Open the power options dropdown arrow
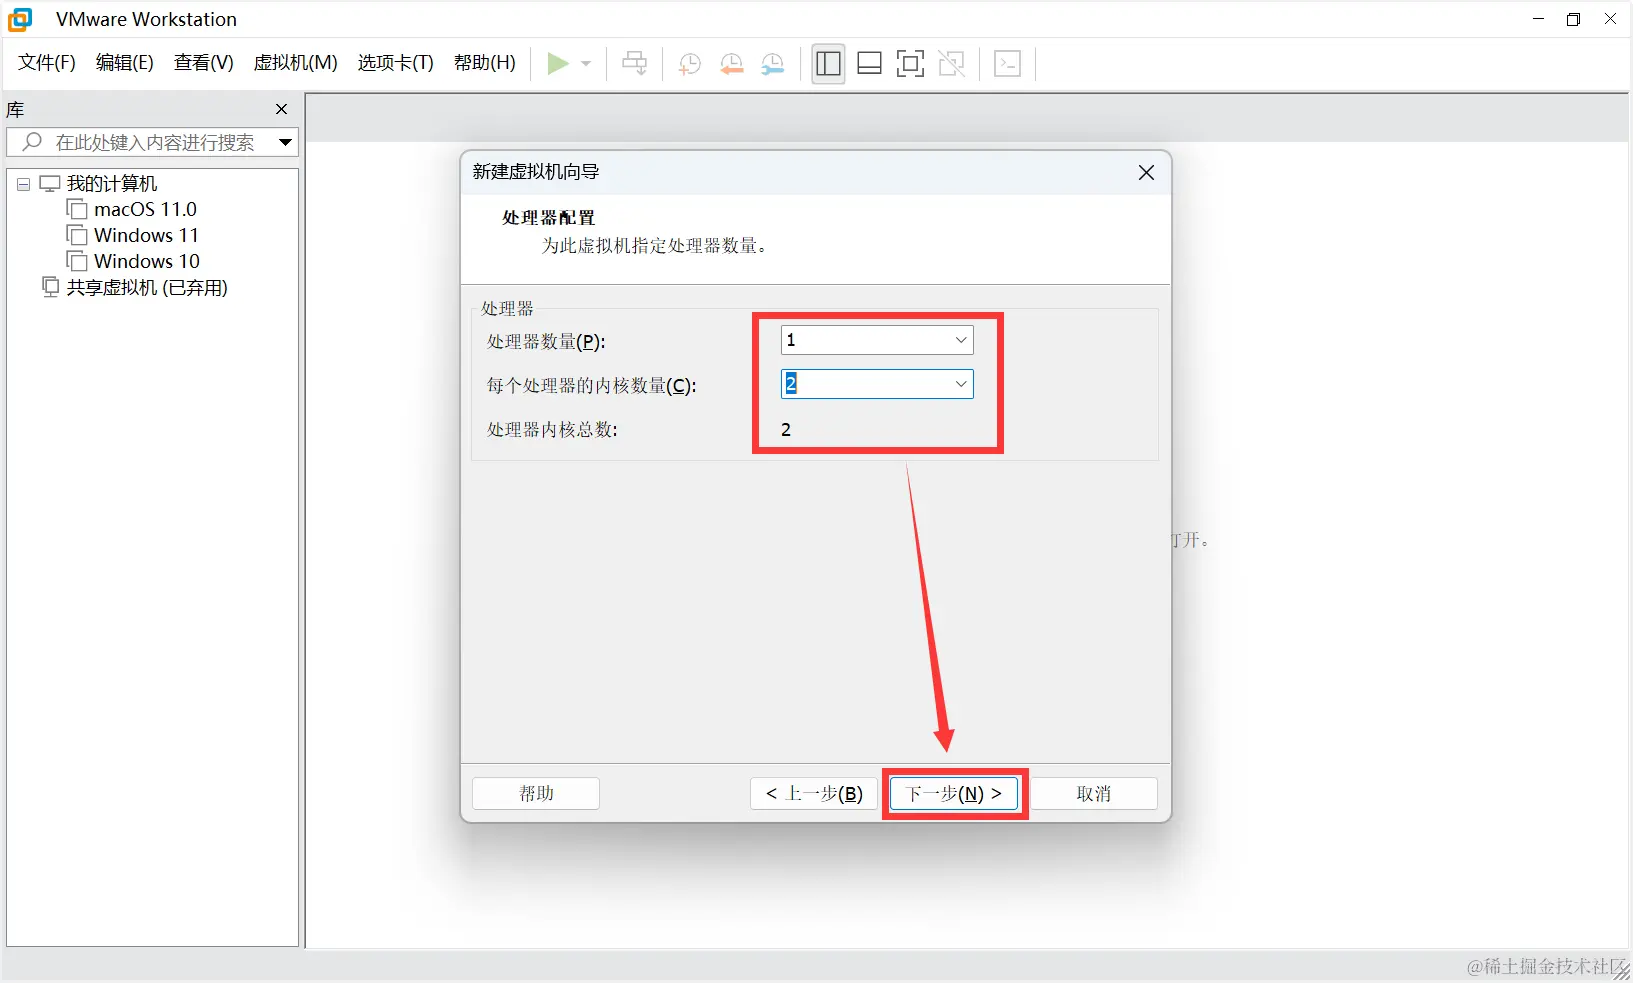This screenshot has width=1633, height=983. [586, 64]
